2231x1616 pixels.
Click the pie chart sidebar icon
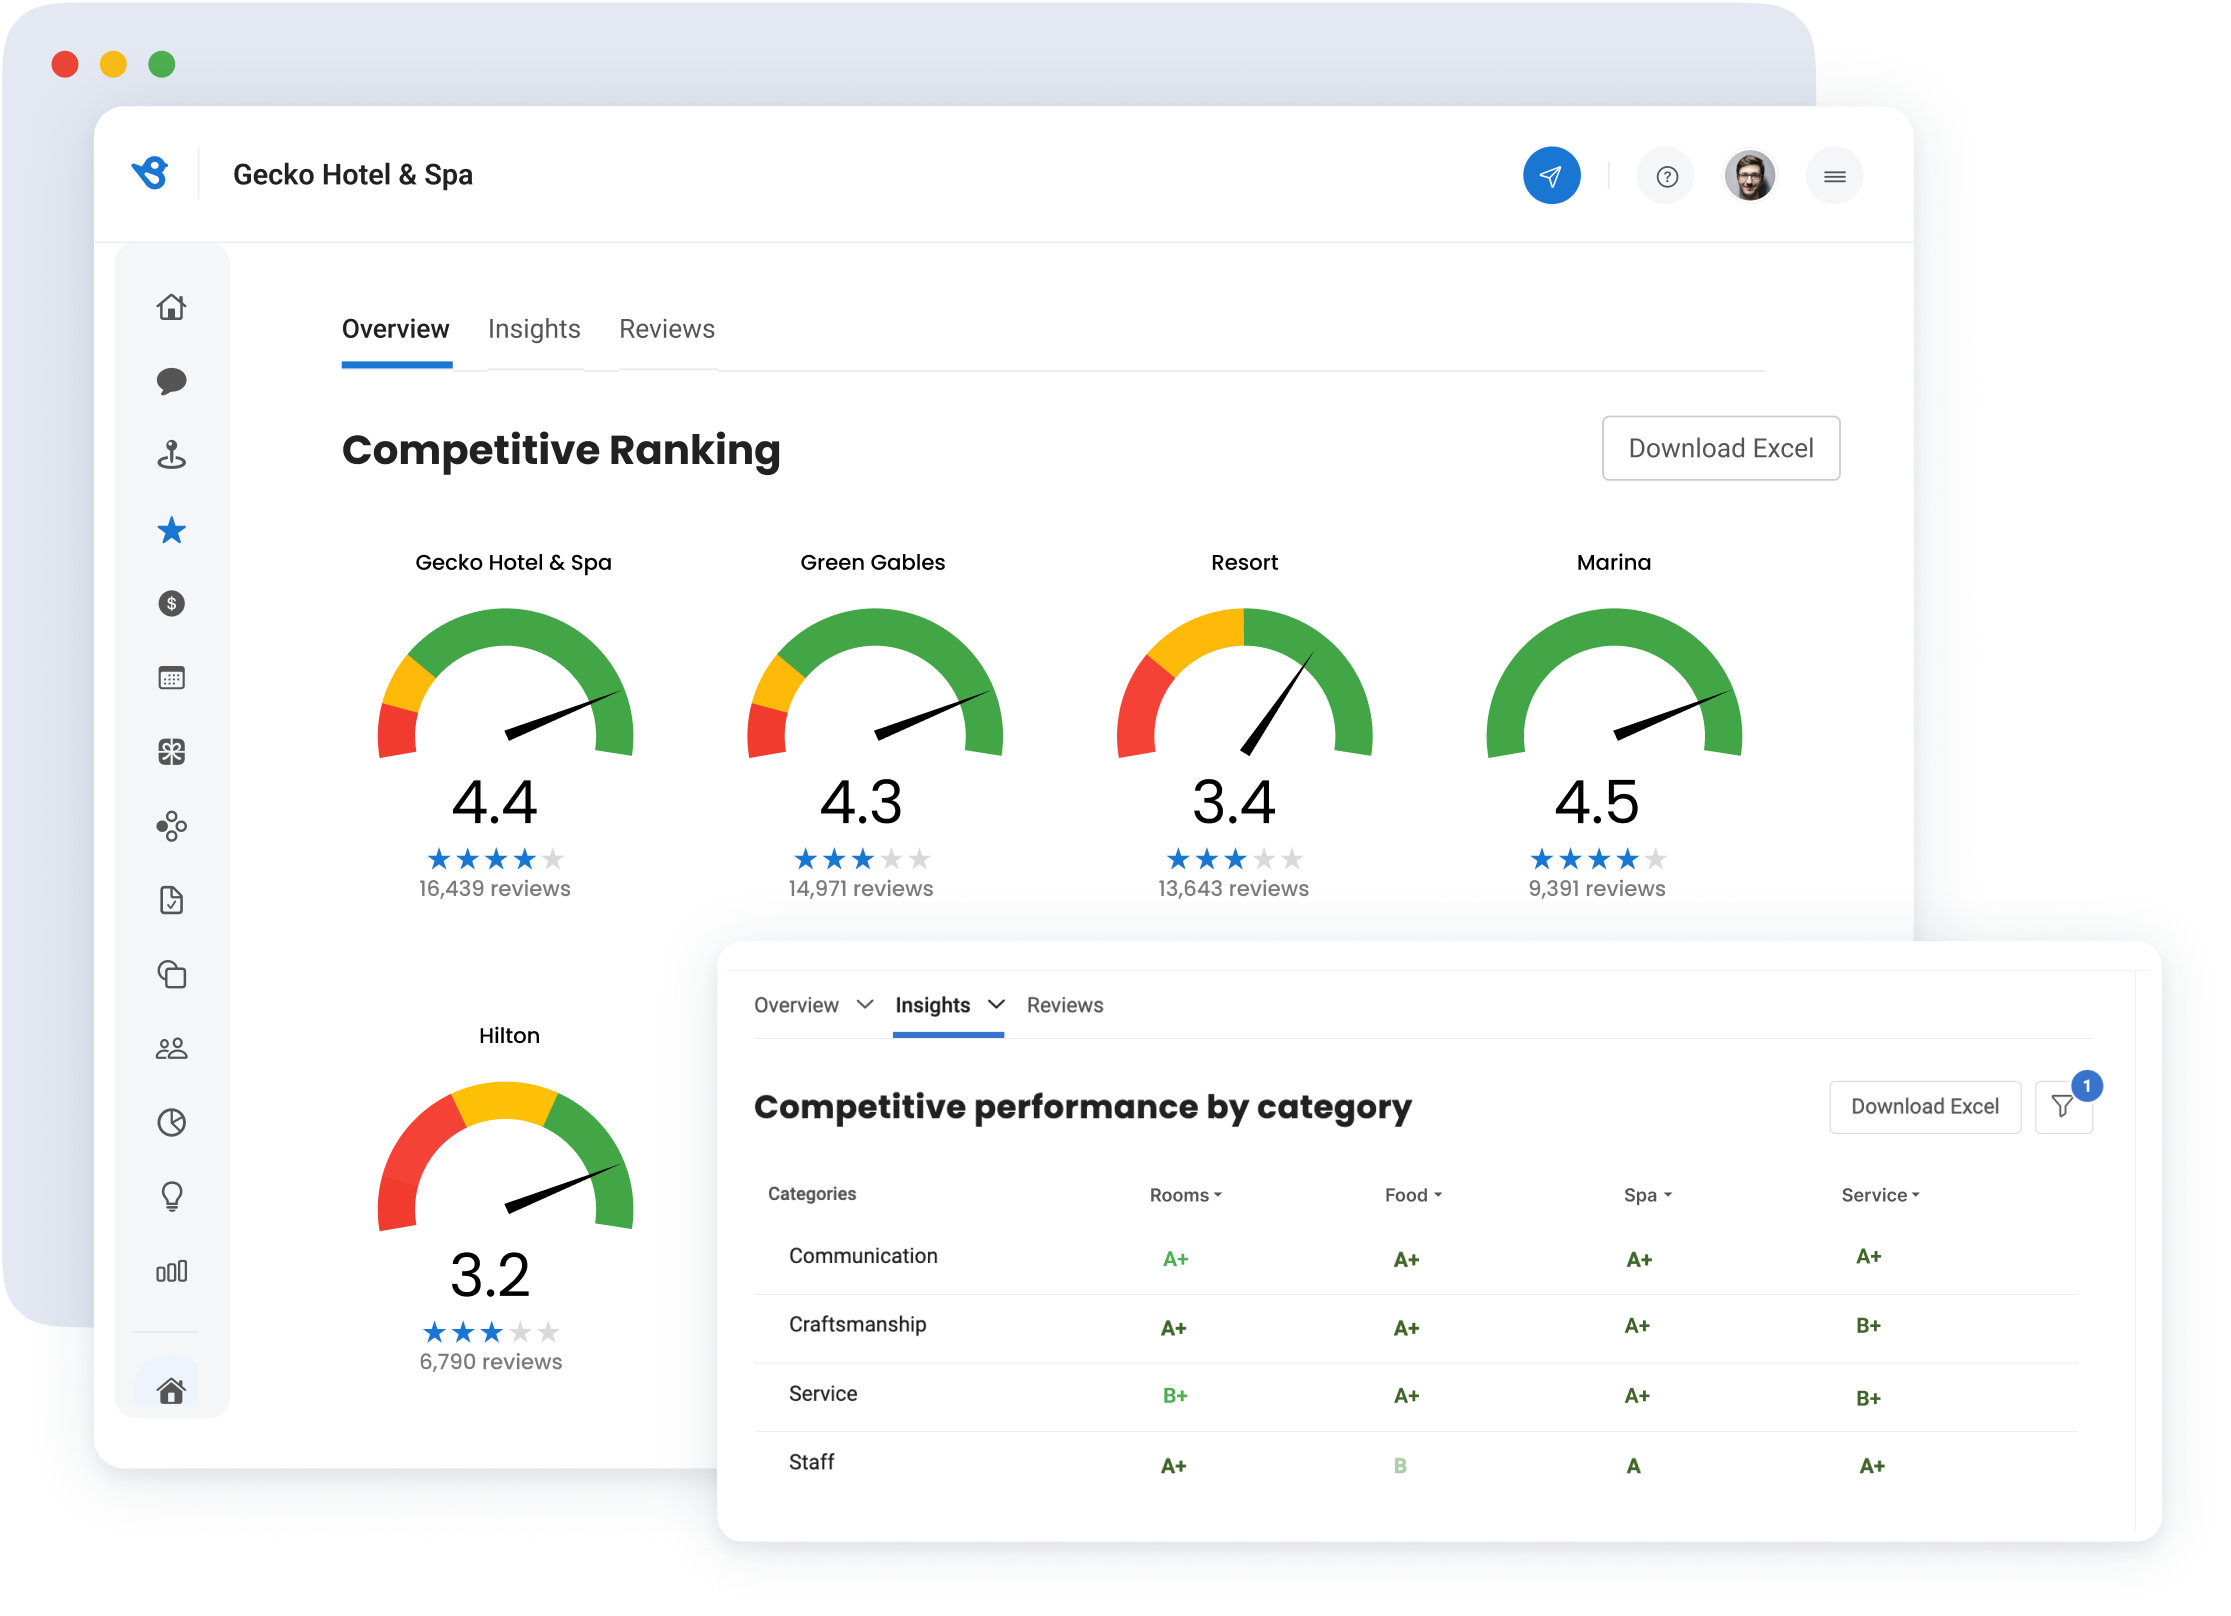pos(171,1122)
